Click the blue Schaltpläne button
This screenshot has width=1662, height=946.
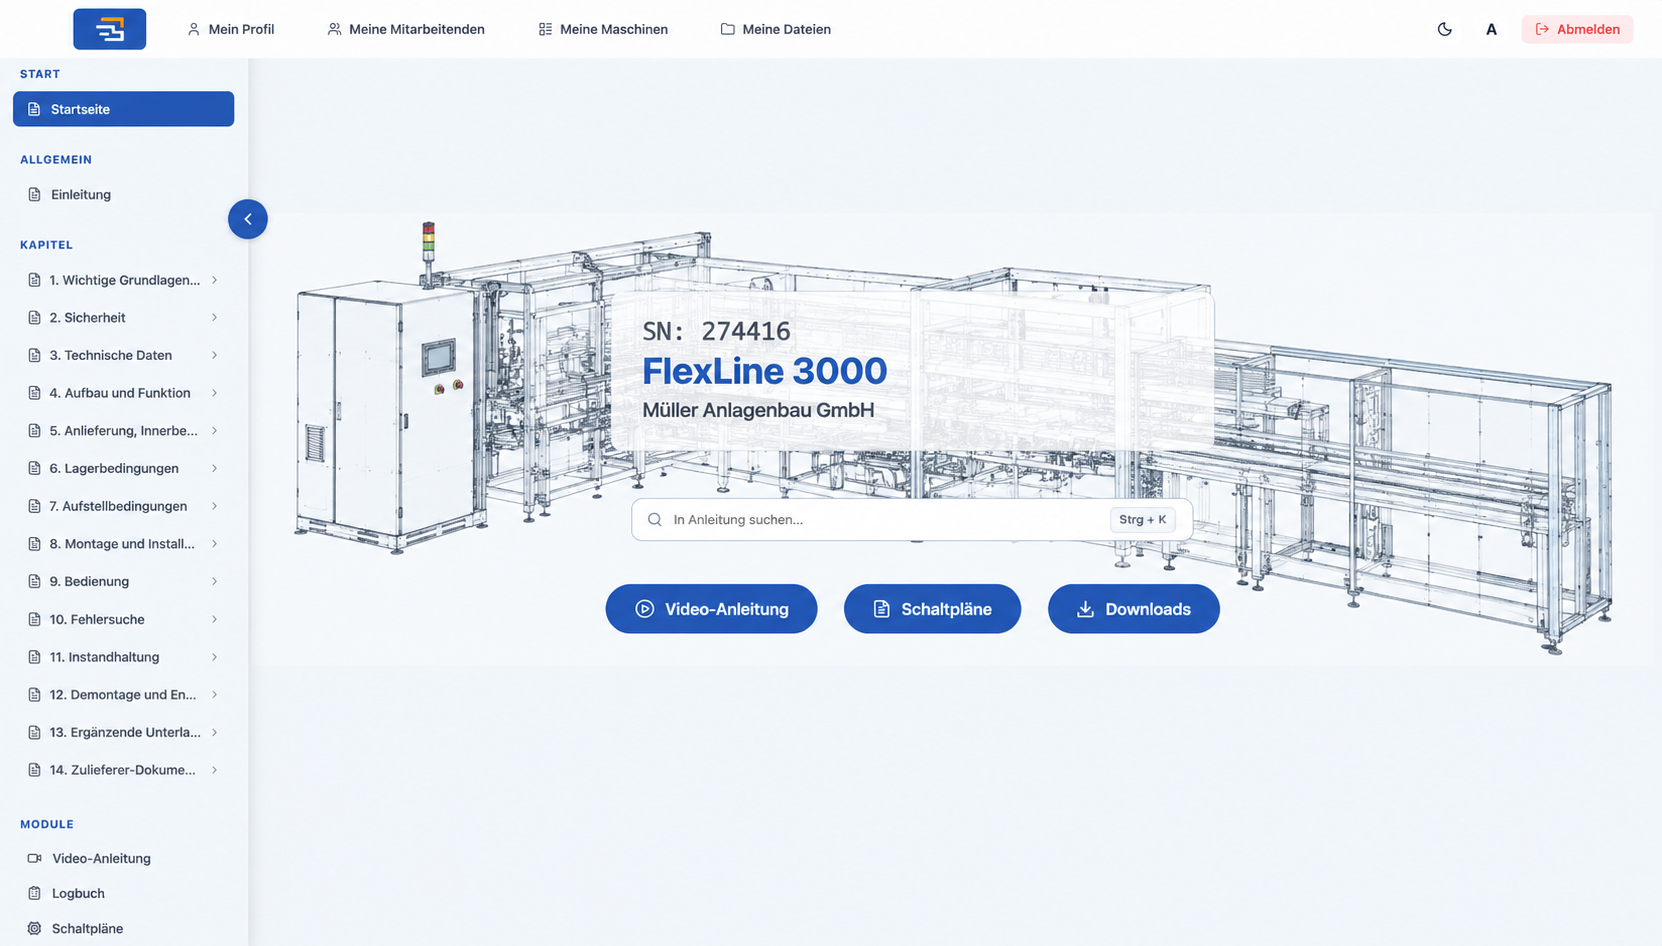(x=932, y=609)
